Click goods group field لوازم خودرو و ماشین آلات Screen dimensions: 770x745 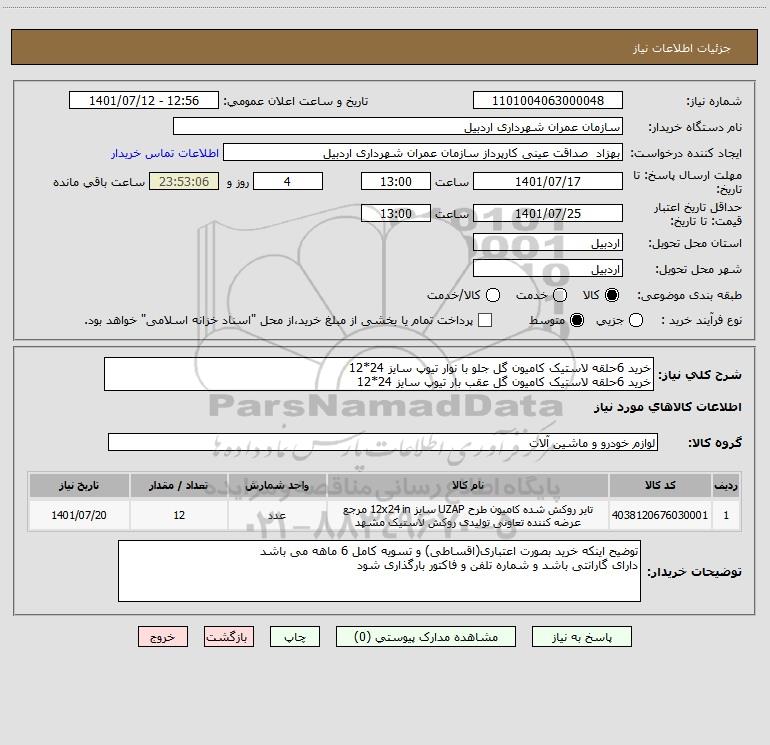click(383, 442)
